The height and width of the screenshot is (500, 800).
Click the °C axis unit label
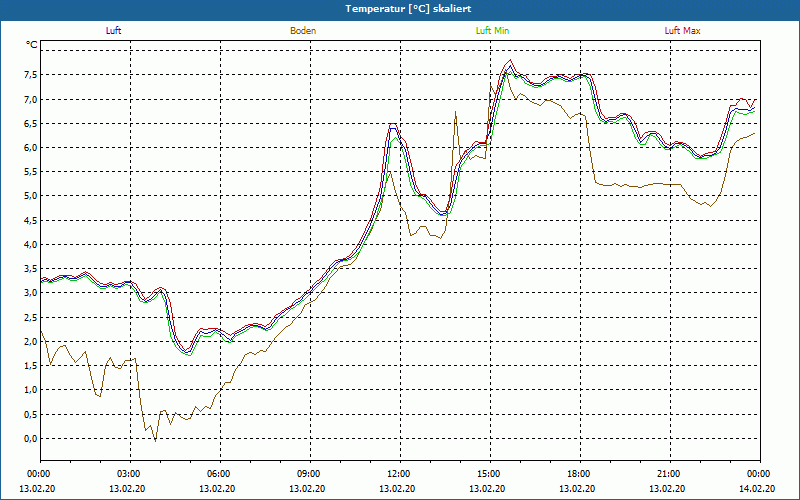tap(32, 45)
